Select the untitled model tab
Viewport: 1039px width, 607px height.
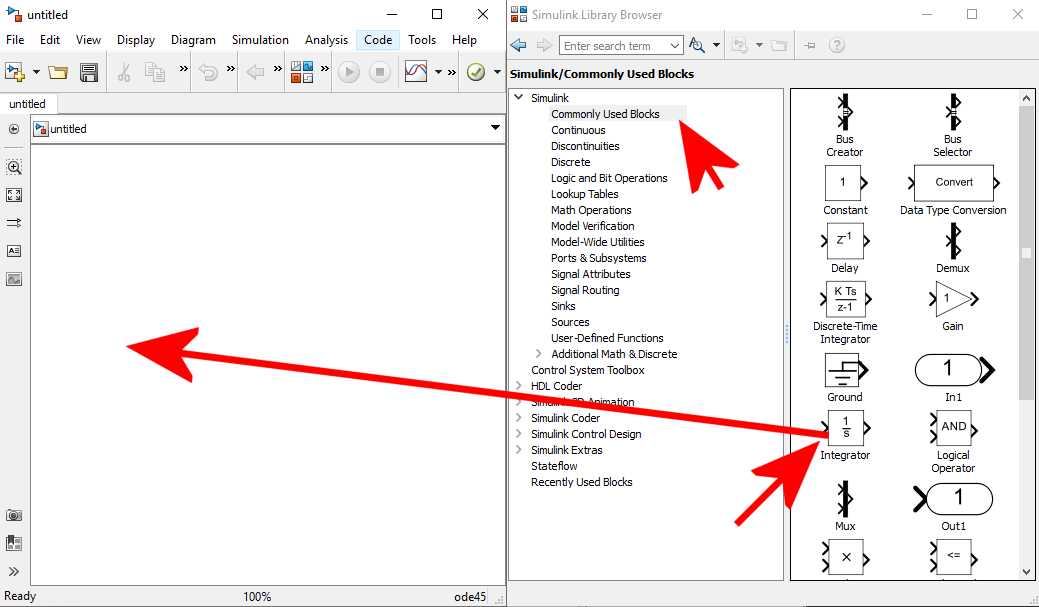coord(28,104)
